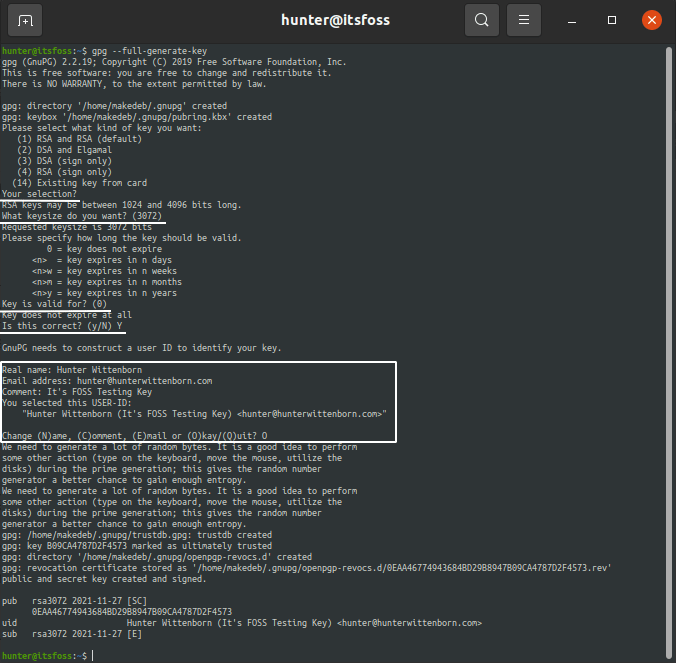Click the 'Email address' line
Image resolution: width=676 pixels, height=663 pixels.
[x=107, y=381]
